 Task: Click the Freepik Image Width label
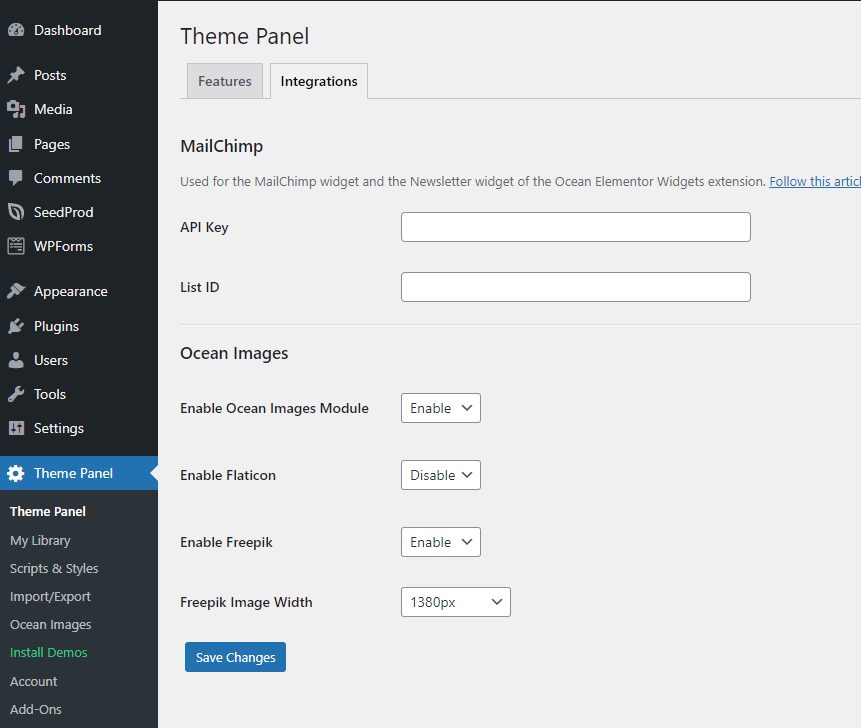click(246, 602)
